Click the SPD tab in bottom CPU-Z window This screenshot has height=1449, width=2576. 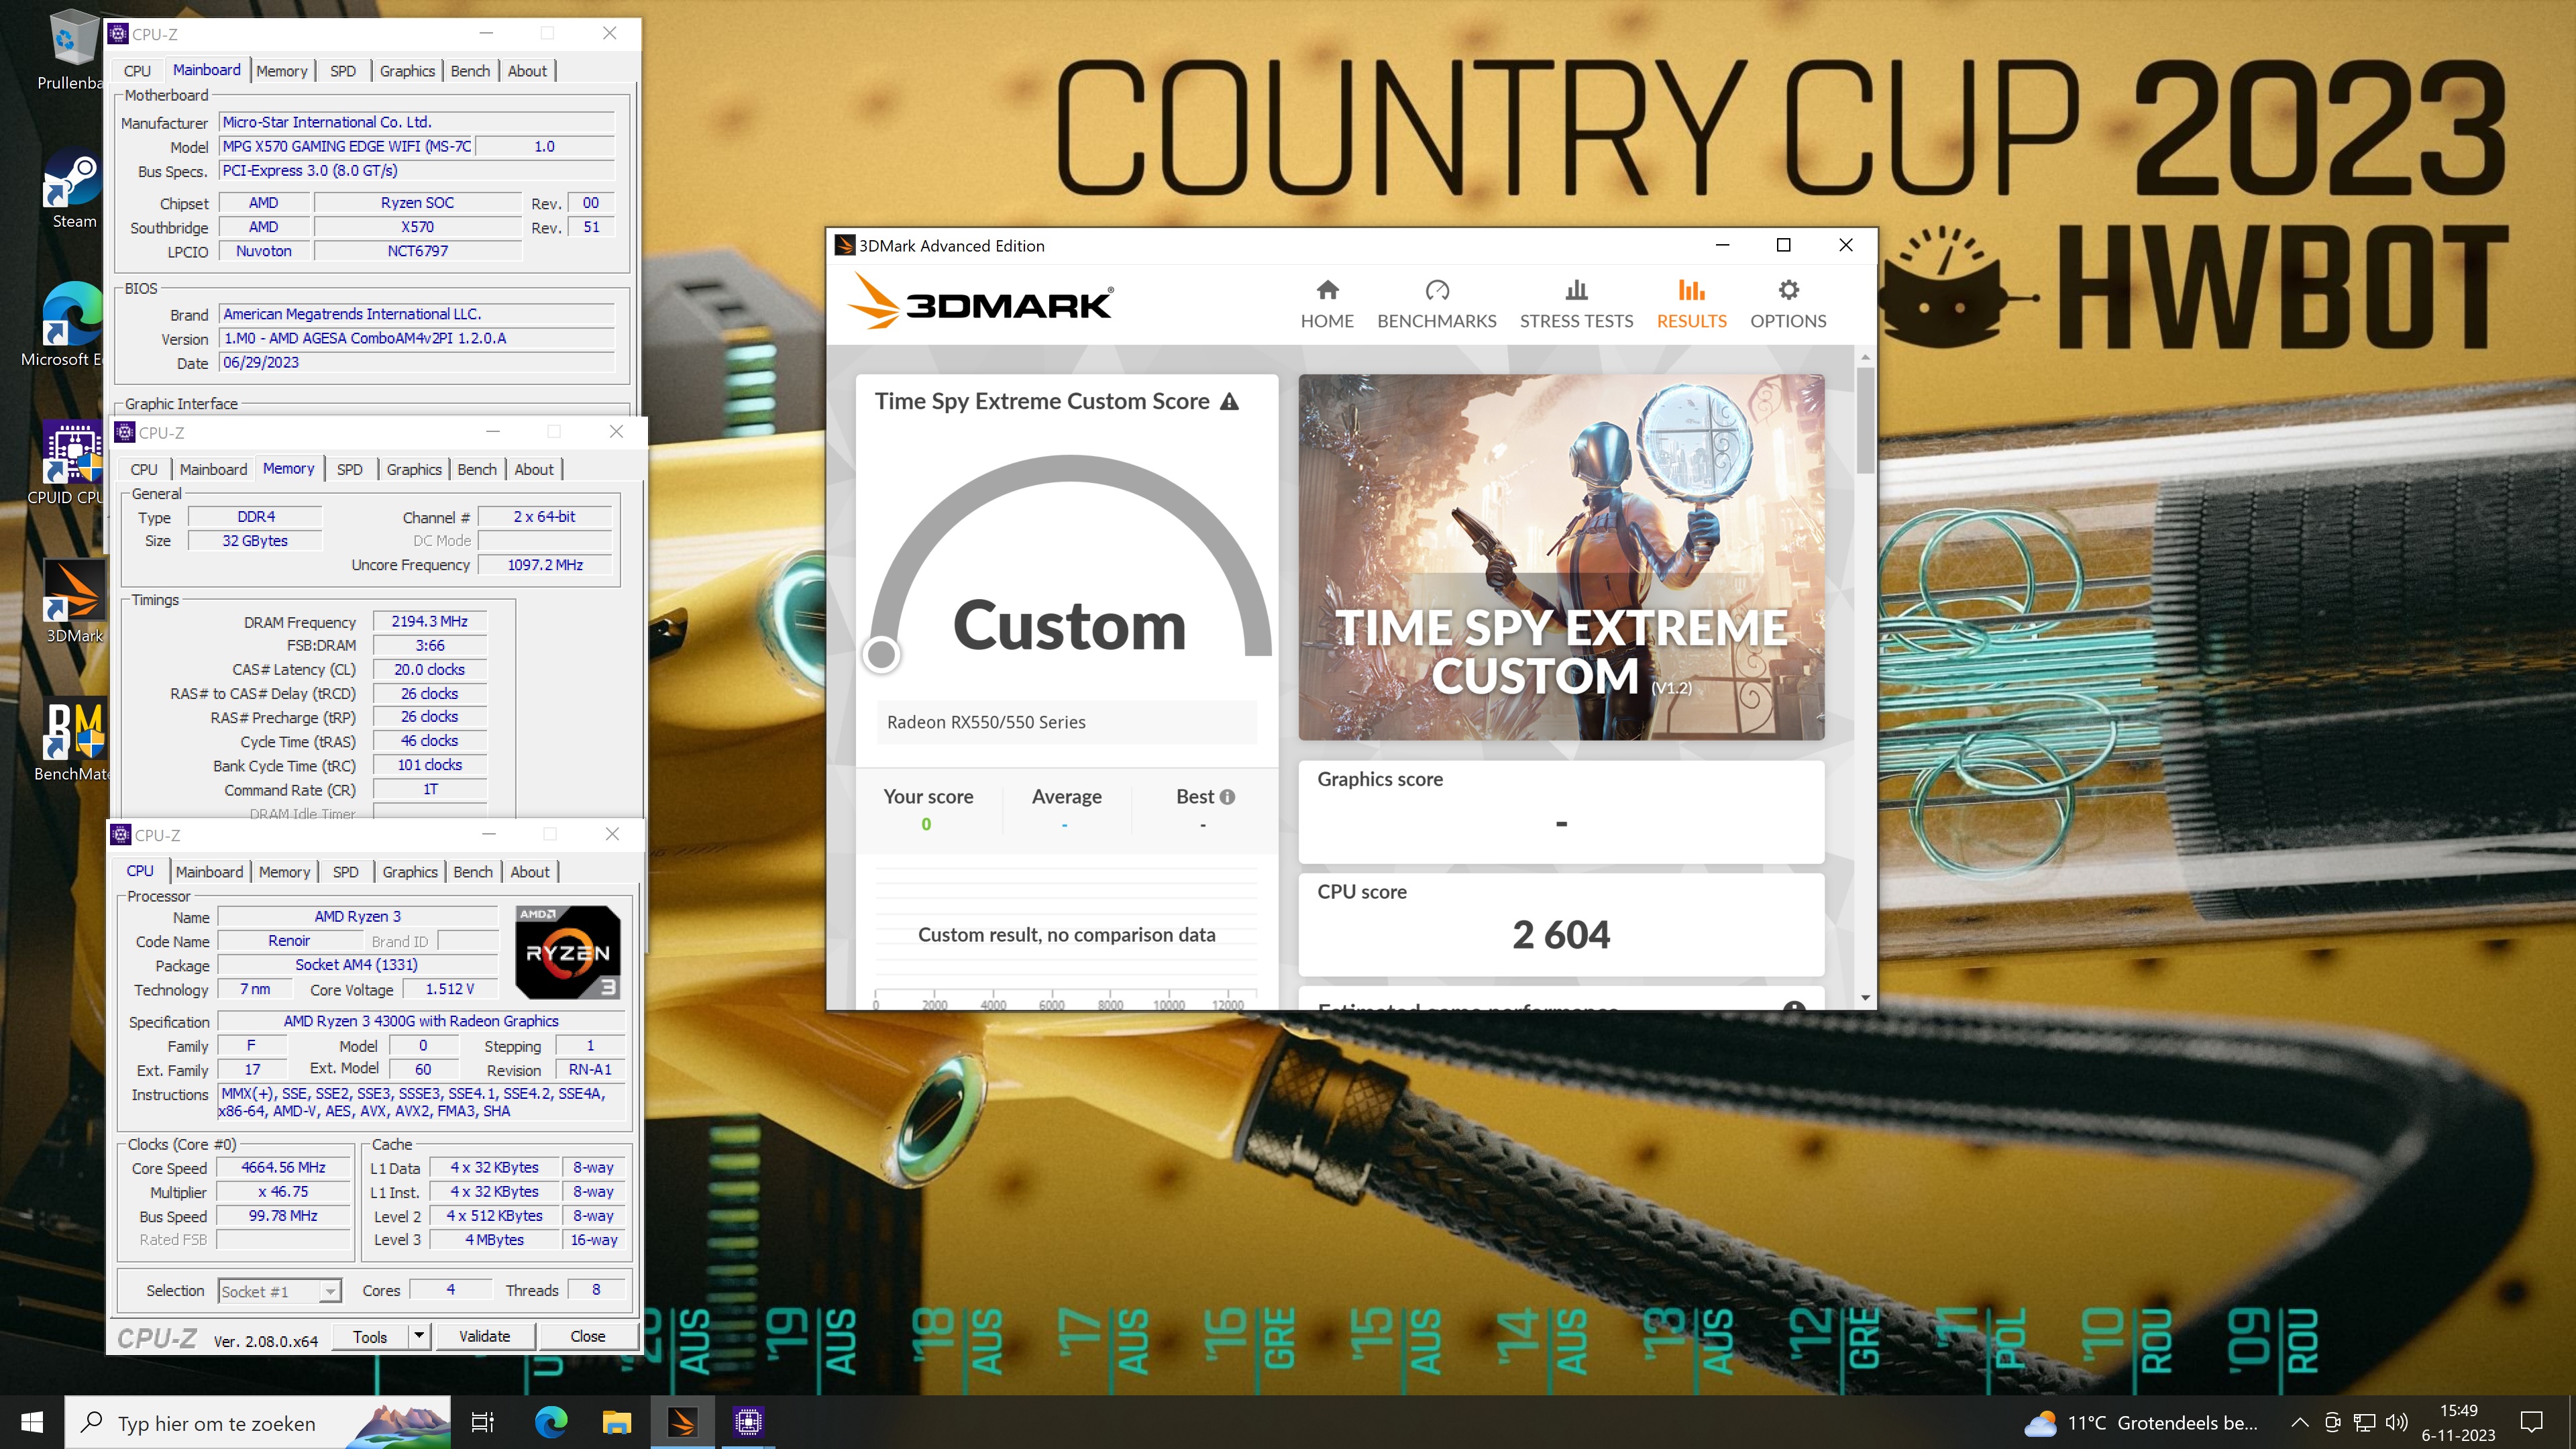point(345,872)
